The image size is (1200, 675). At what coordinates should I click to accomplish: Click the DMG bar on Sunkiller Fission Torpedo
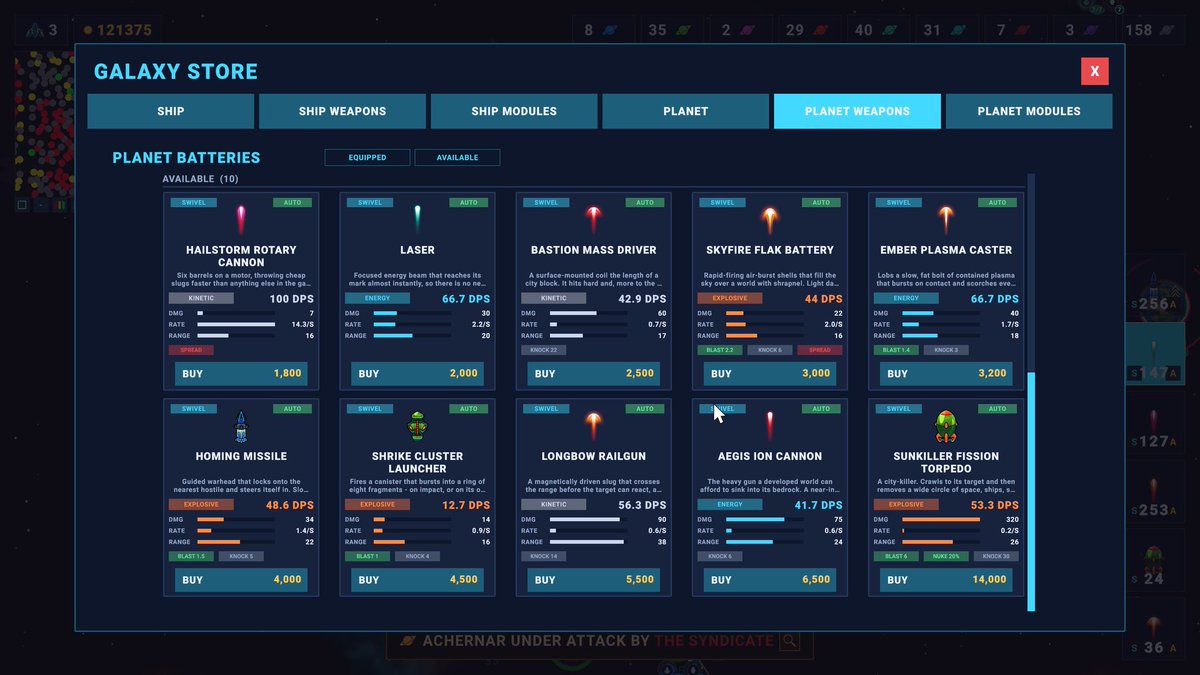point(940,519)
